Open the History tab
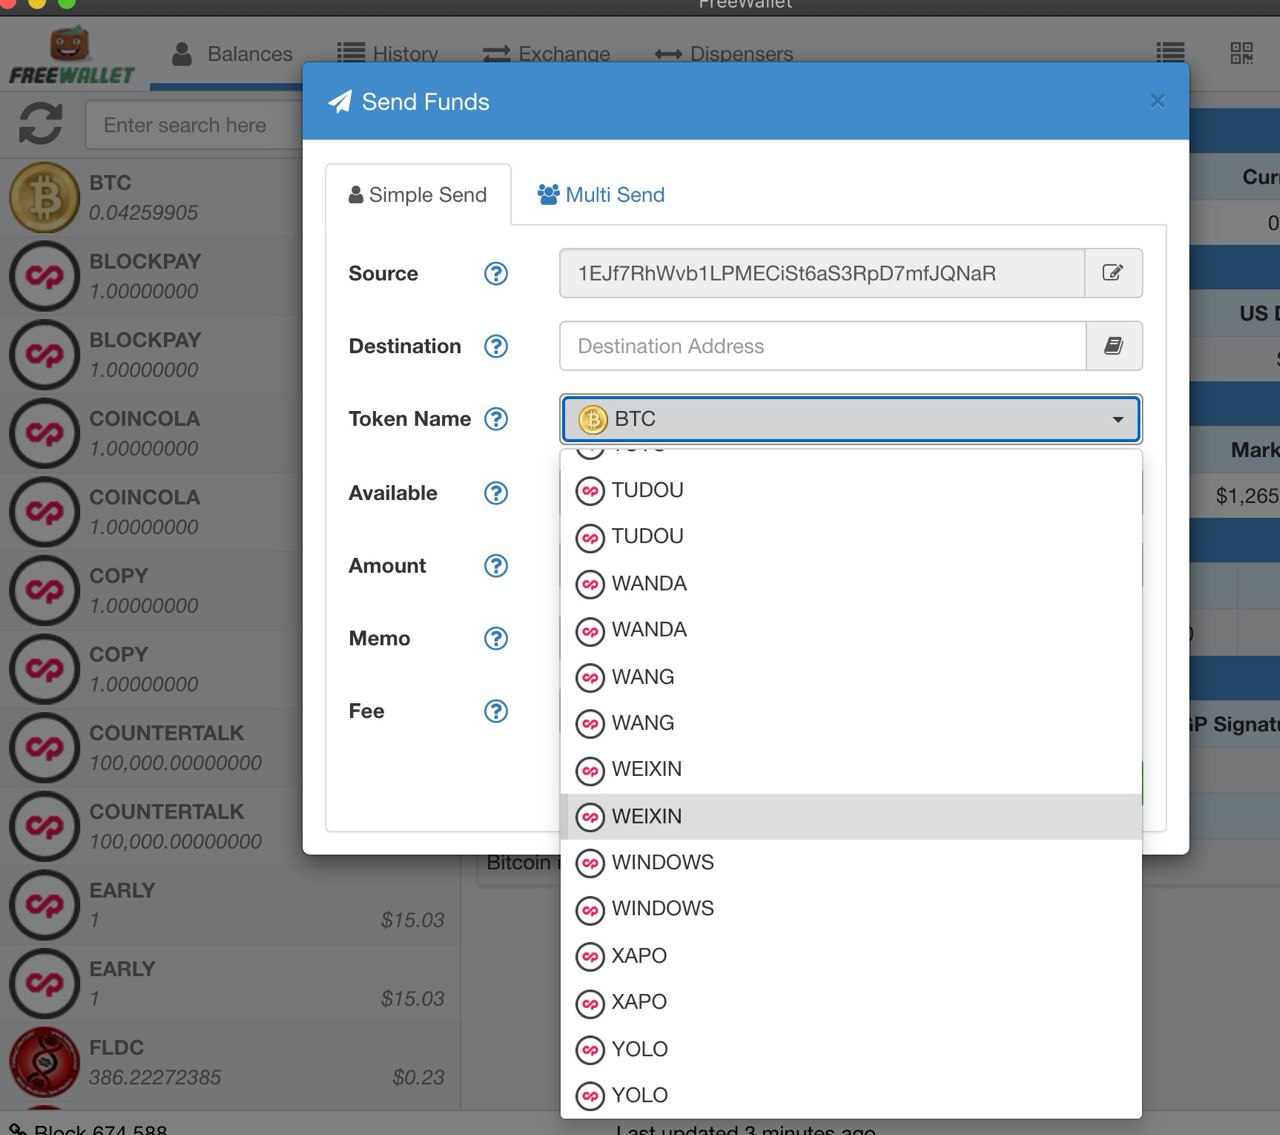Image resolution: width=1280 pixels, height=1135 pixels. (388, 54)
